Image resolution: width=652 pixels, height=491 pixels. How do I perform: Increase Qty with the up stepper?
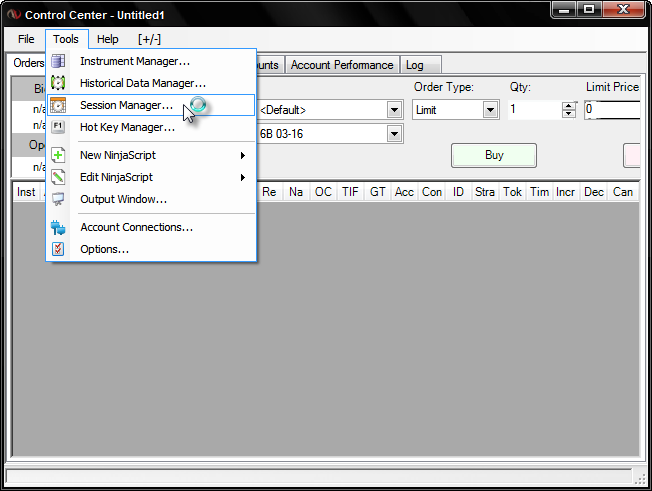click(568, 106)
